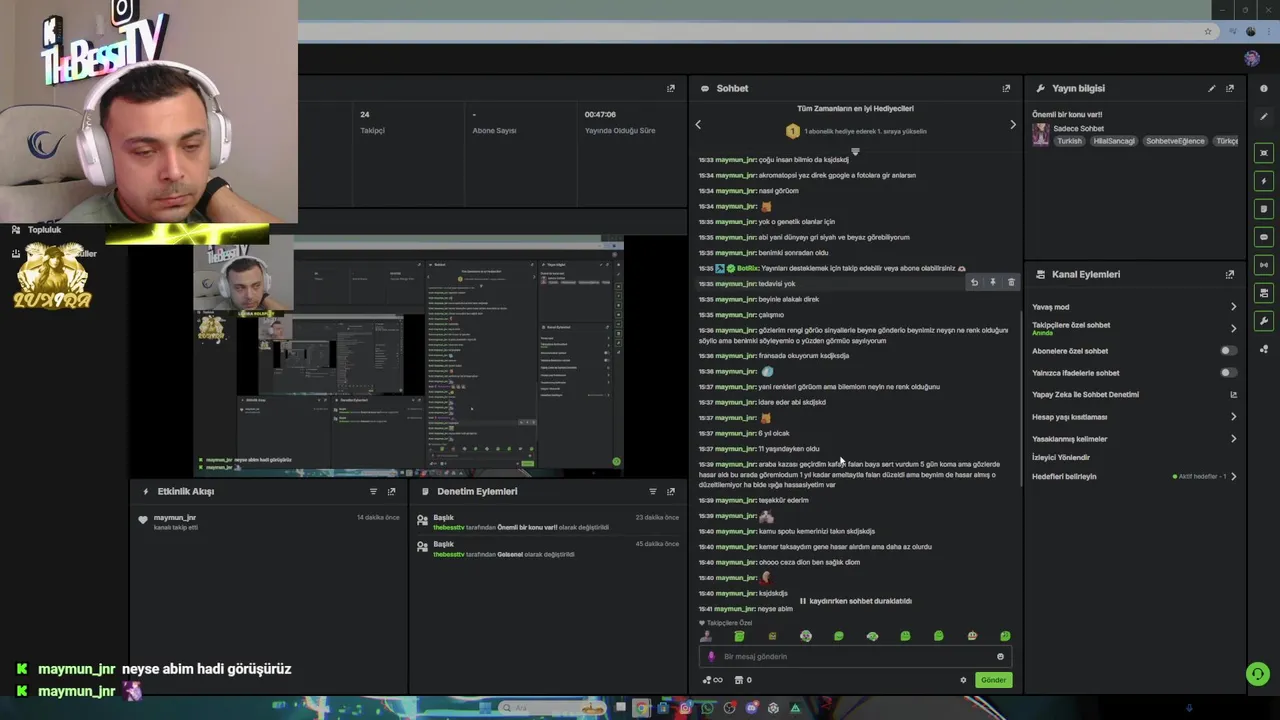Click 'kaydırırken sohbet duraklatıldı' notice

(x=855, y=601)
